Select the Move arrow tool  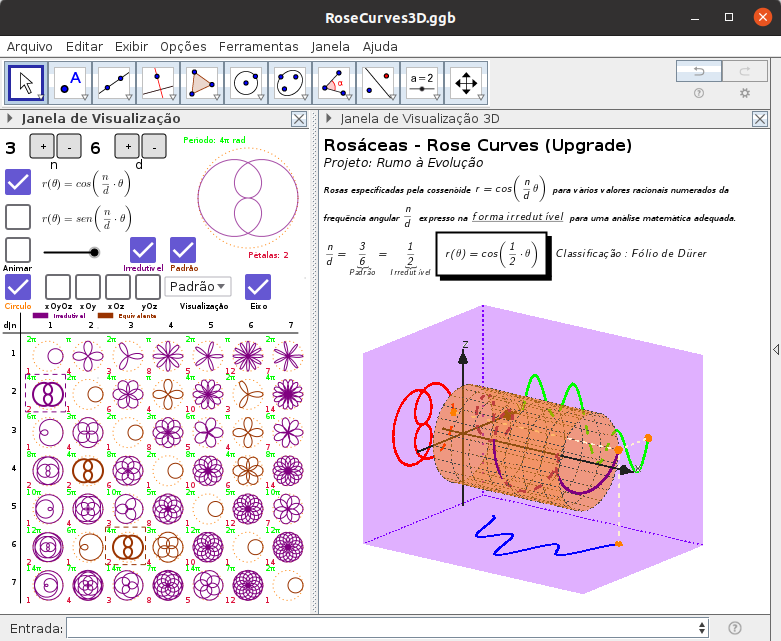26,83
